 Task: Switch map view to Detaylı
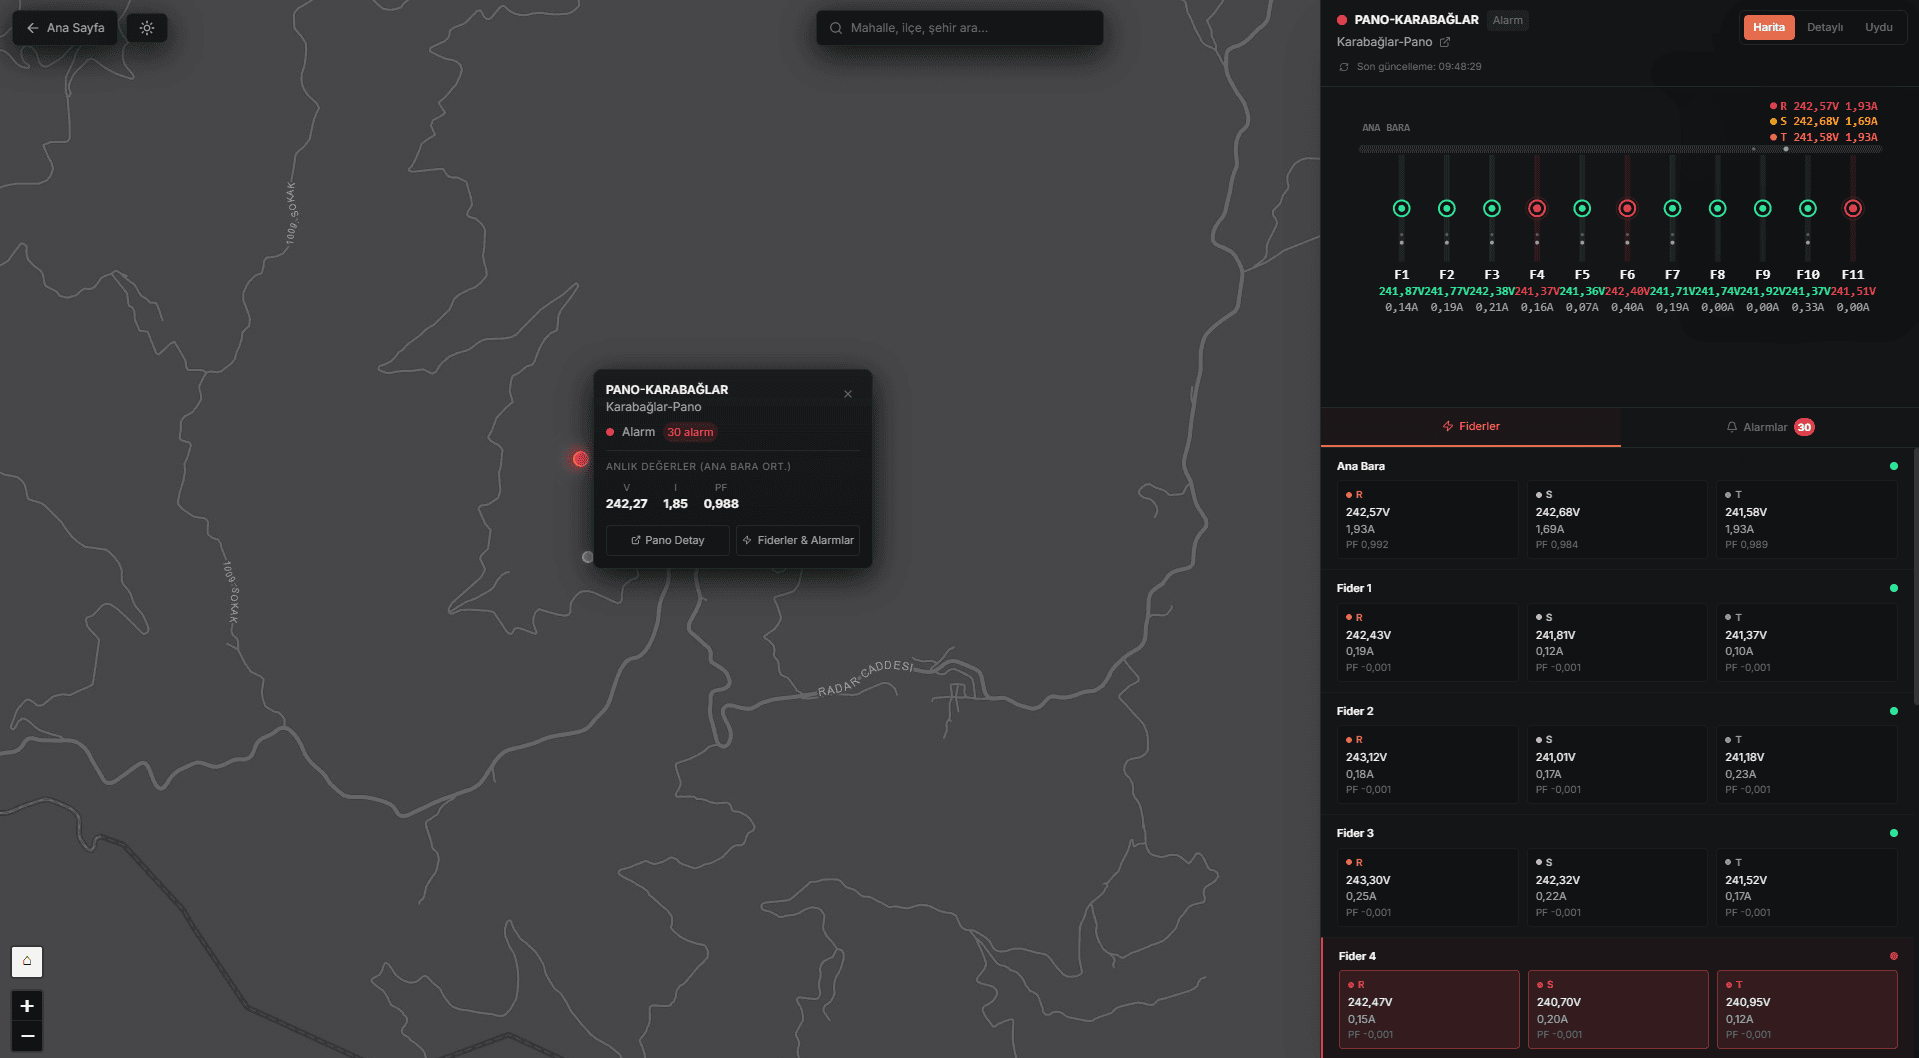pyautogui.click(x=1824, y=27)
